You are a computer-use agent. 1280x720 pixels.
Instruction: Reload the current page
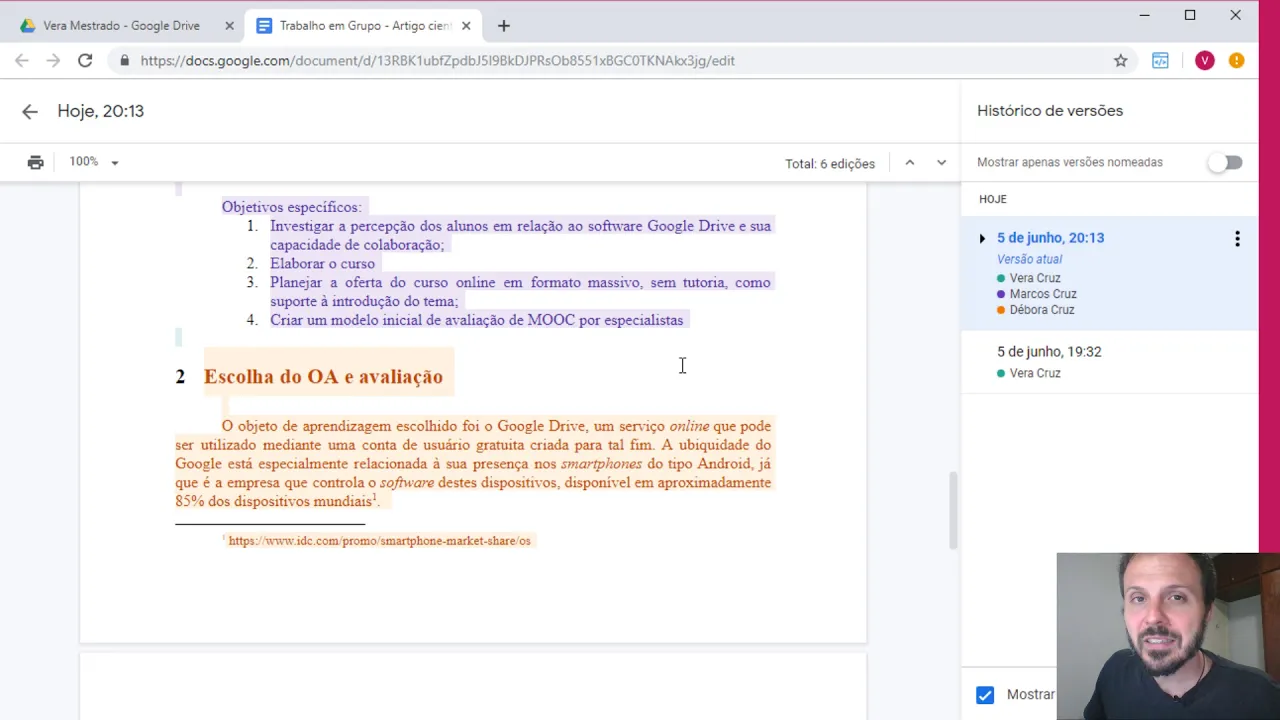click(85, 61)
